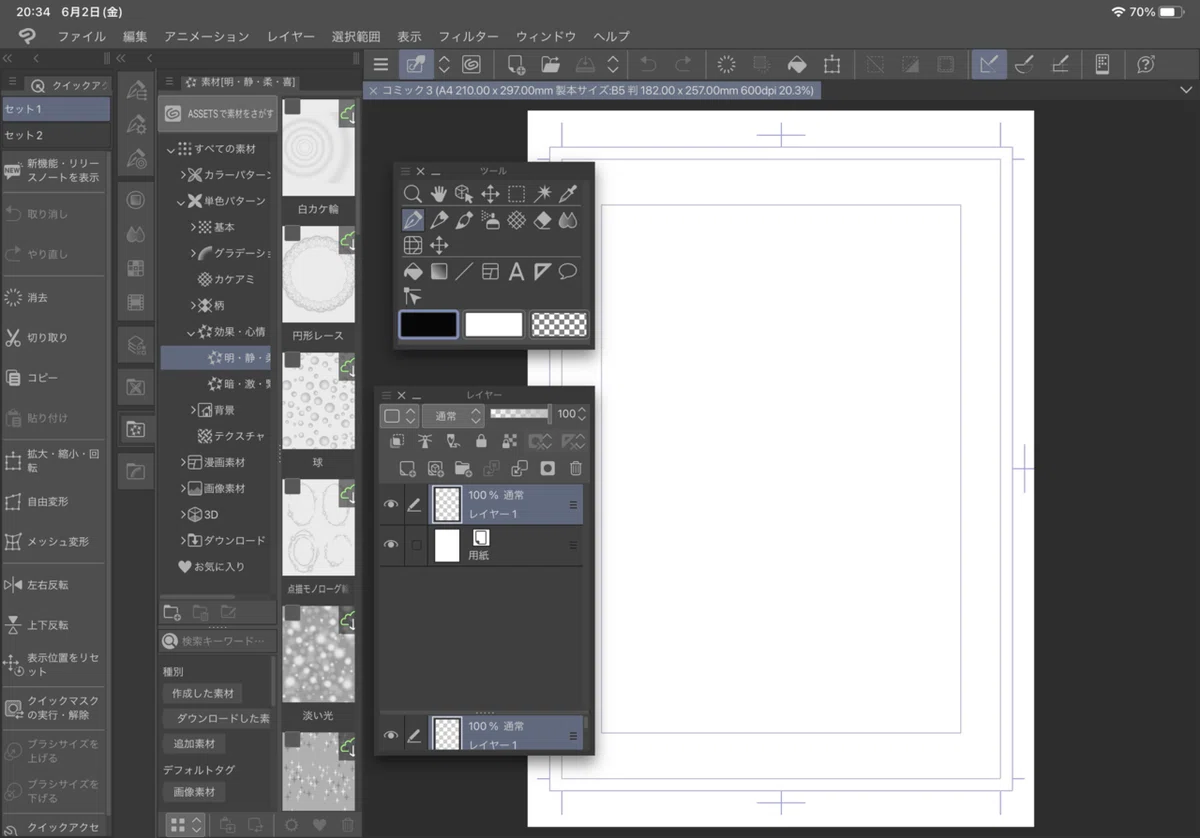Collapse the 効果・心情 folder
The width and height of the screenshot is (1200, 838).
[x=191, y=332]
